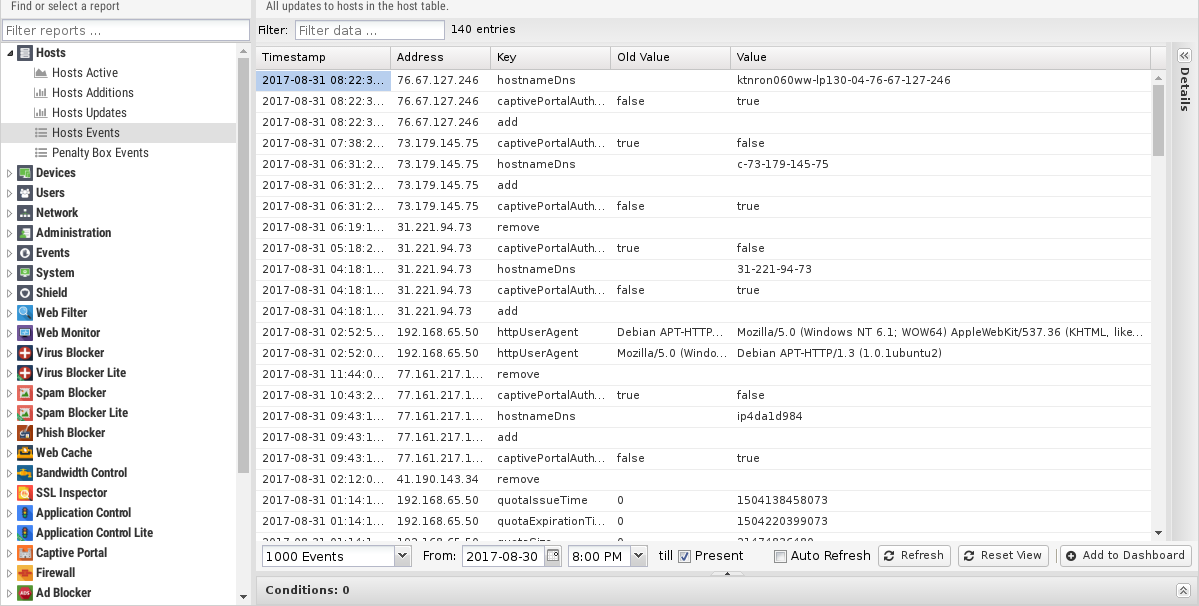The width and height of the screenshot is (1199, 606).
Task: Click the SSL Inspector lock icon
Action: pyautogui.click(x=25, y=493)
